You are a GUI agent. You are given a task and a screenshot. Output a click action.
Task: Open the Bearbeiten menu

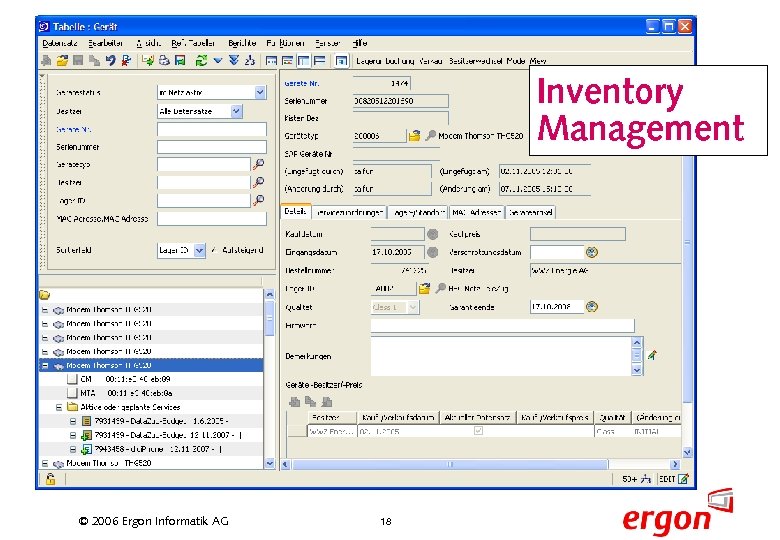[105, 43]
